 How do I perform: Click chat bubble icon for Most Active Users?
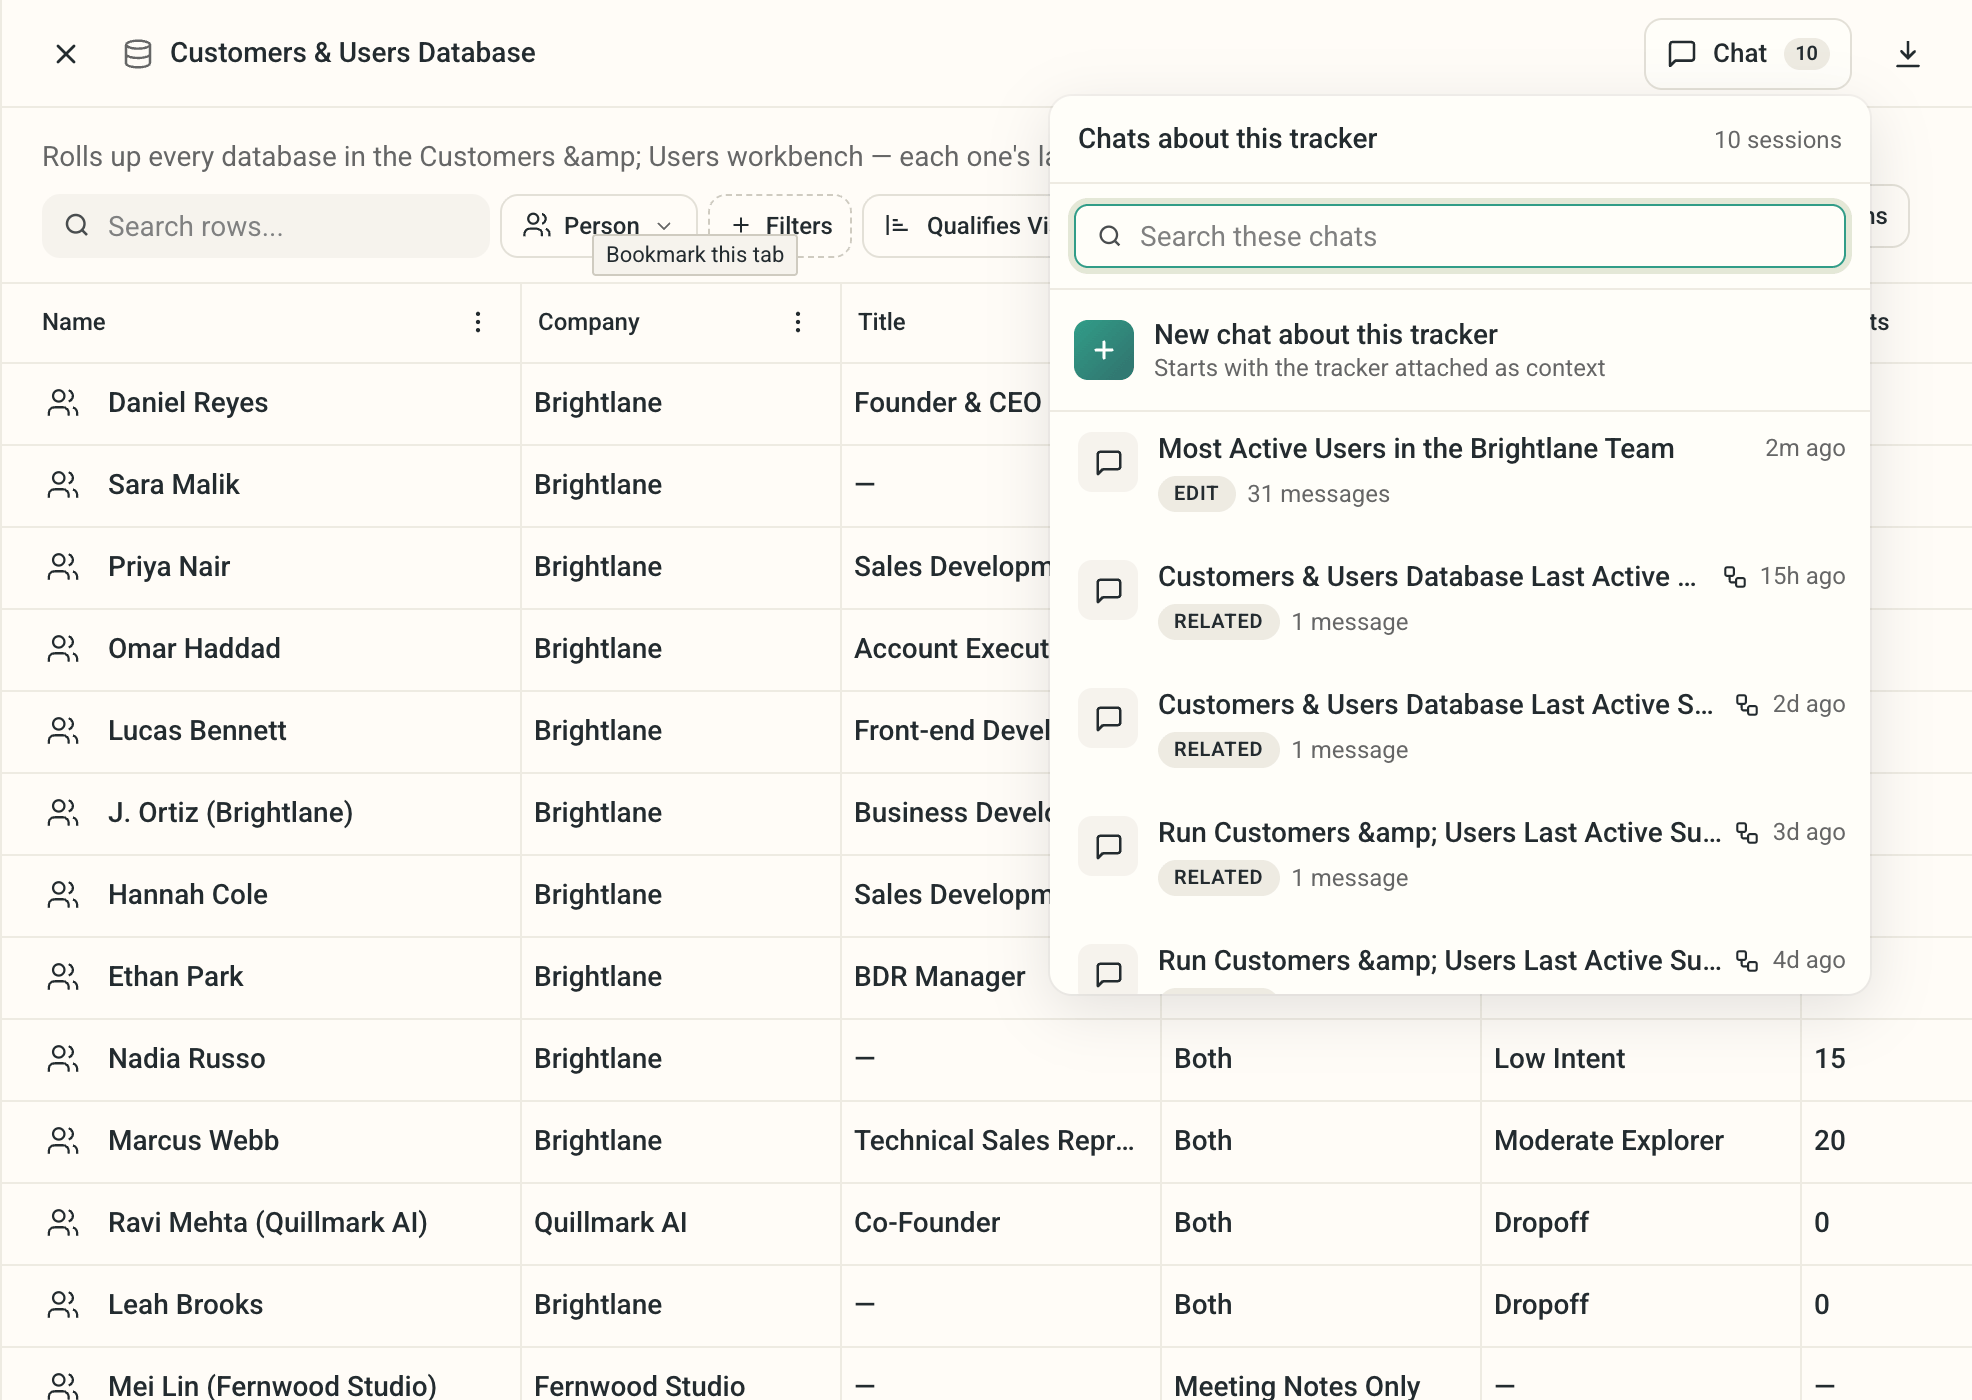tap(1108, 462)
